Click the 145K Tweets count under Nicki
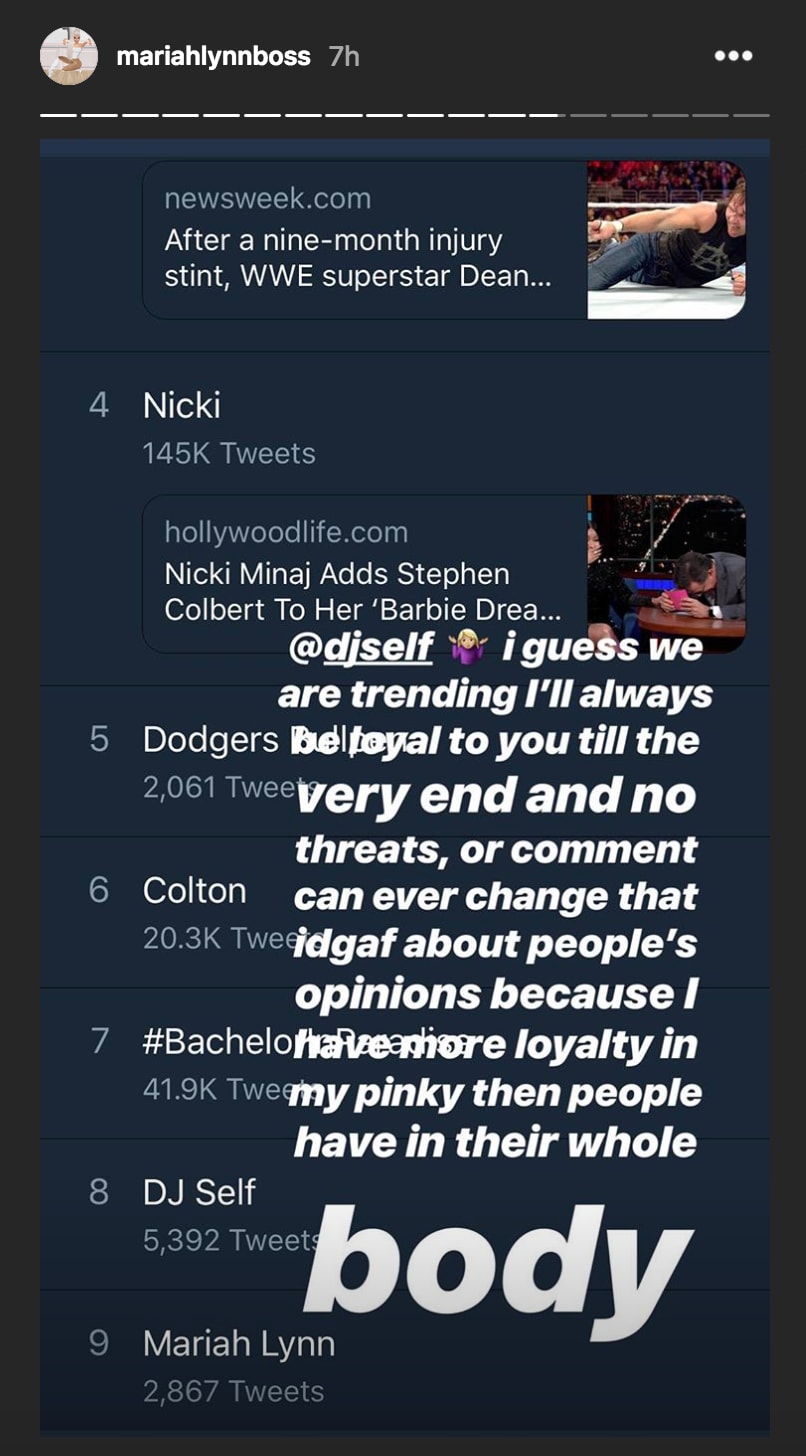This screenshot has height=1456, width=806. point(228,453)
